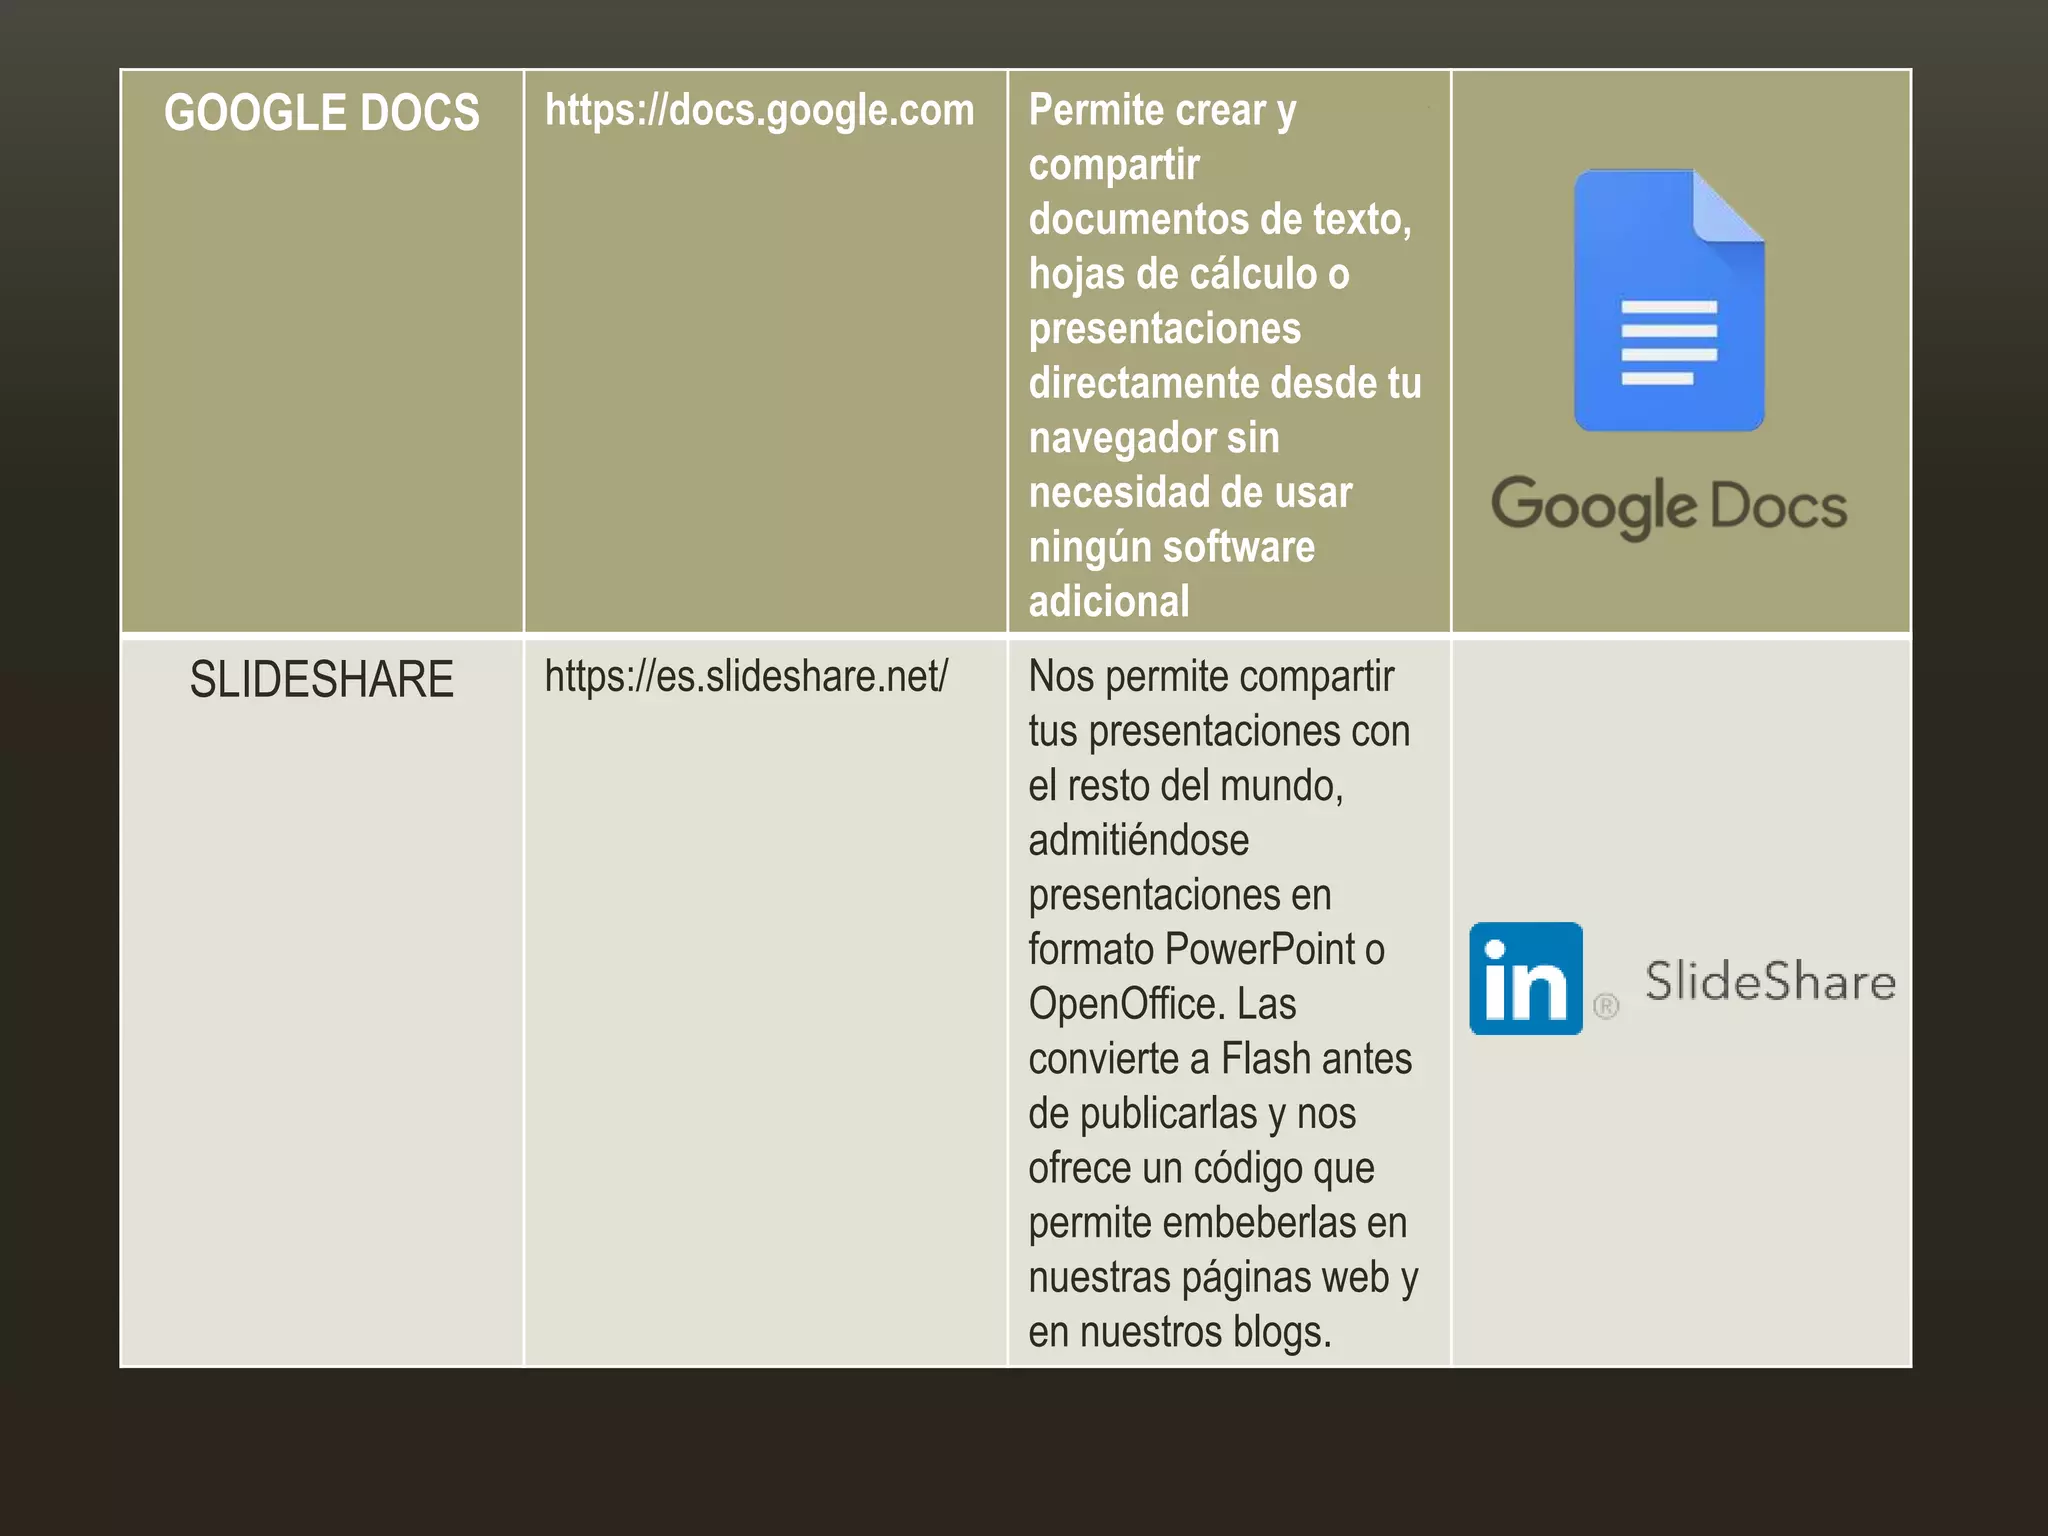2048x1536 pixels.
Task: Click the blue Google Docs document icon
Action: 1669,300
